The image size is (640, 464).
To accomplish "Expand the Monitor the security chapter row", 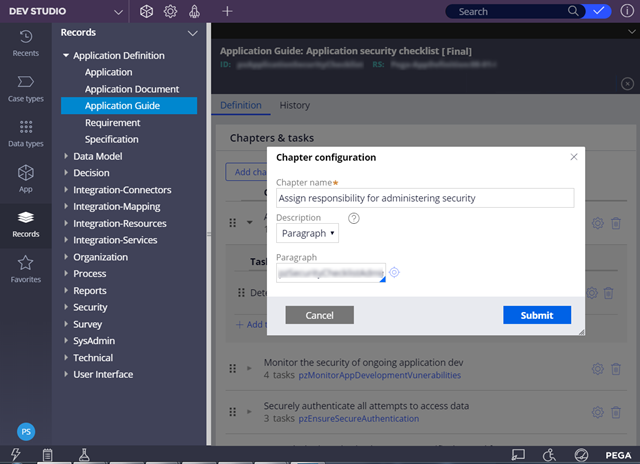I will click(x=250, y=368).
